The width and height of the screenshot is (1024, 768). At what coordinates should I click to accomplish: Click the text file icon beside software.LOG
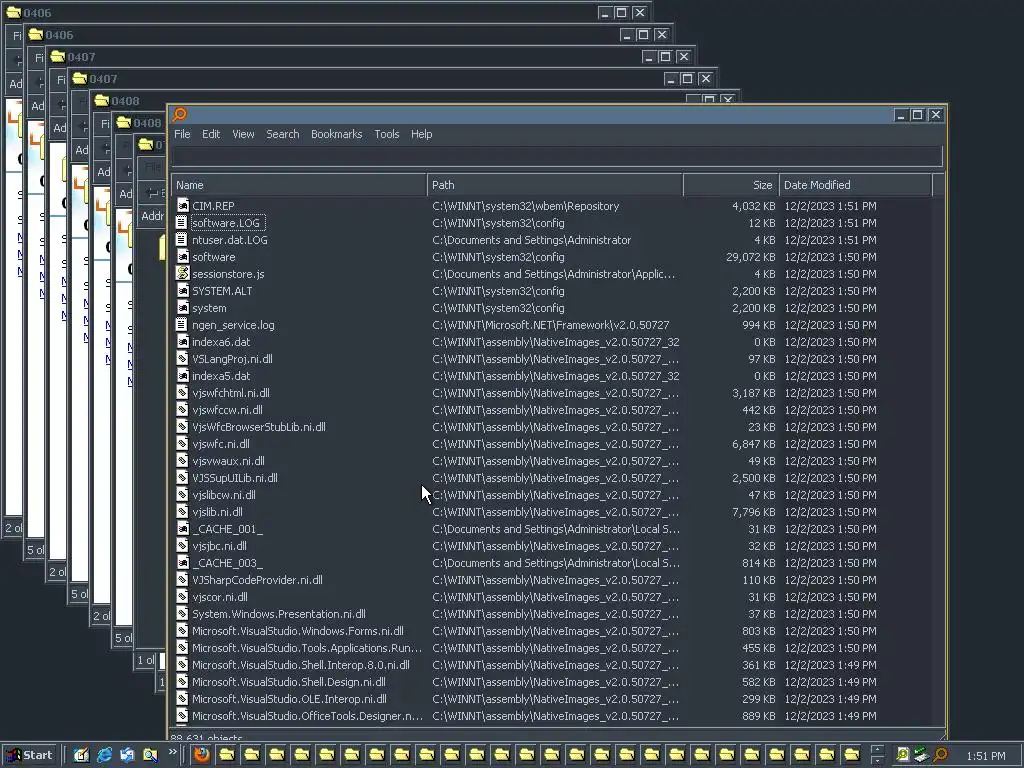click(183, 223)
